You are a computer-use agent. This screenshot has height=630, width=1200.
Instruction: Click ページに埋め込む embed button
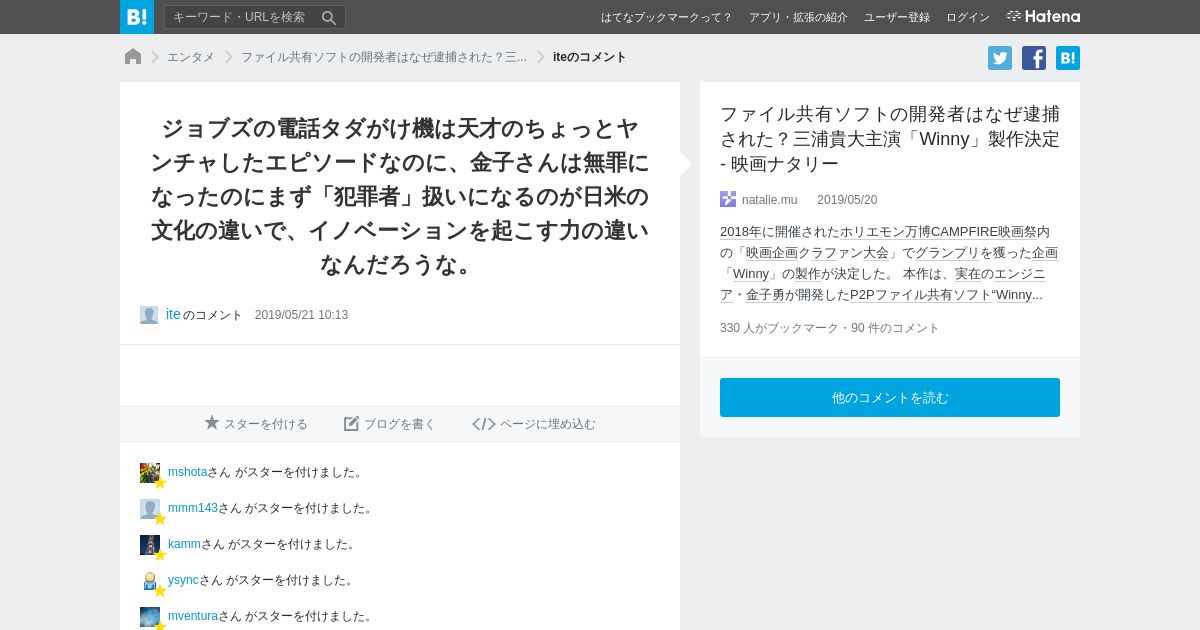[534, 424]
